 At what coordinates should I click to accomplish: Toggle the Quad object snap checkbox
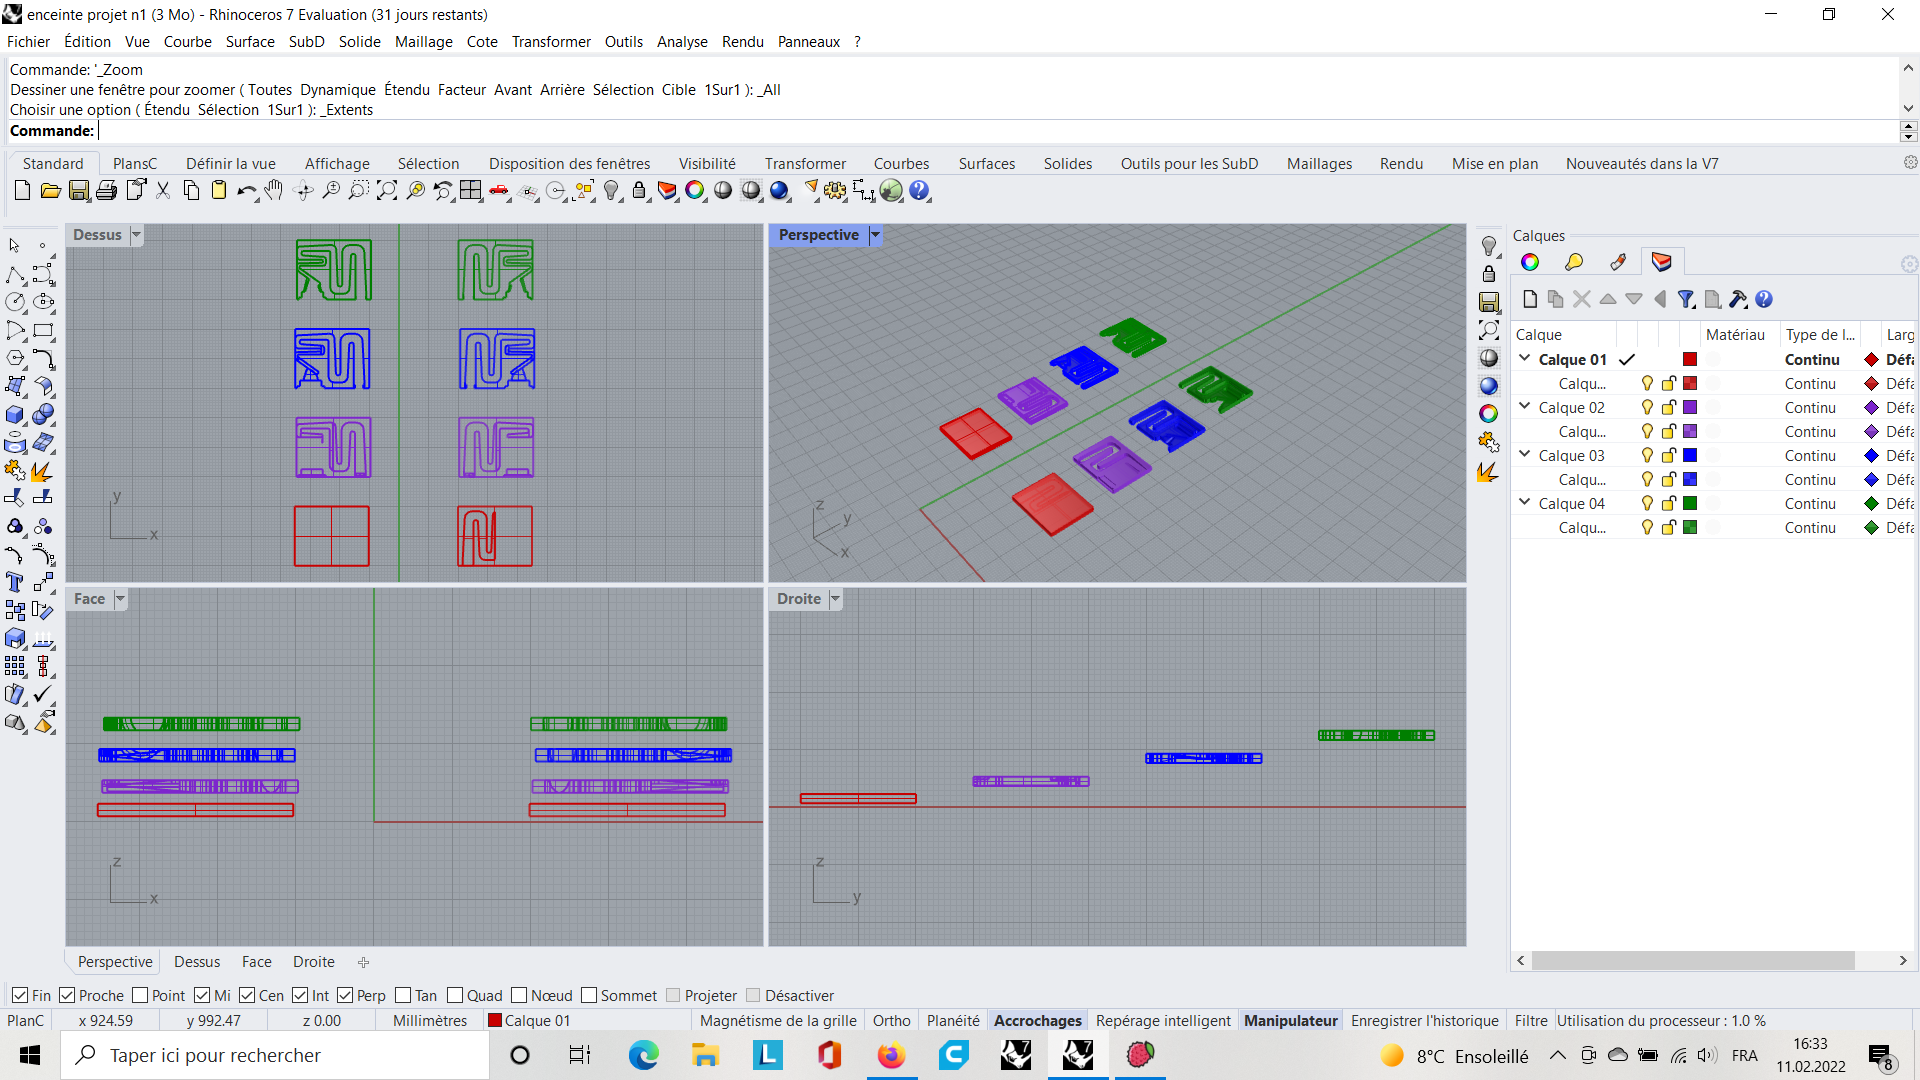point(455,995)
